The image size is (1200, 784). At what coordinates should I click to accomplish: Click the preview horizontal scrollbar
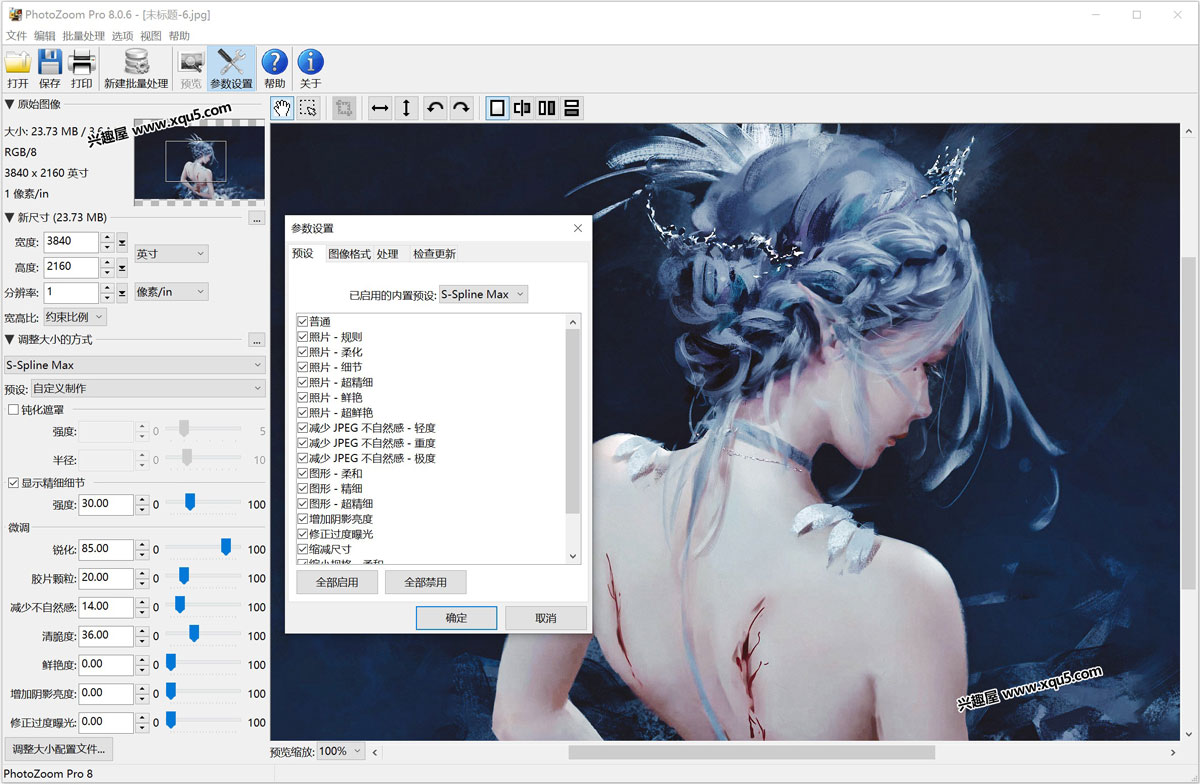click(752, 752)
